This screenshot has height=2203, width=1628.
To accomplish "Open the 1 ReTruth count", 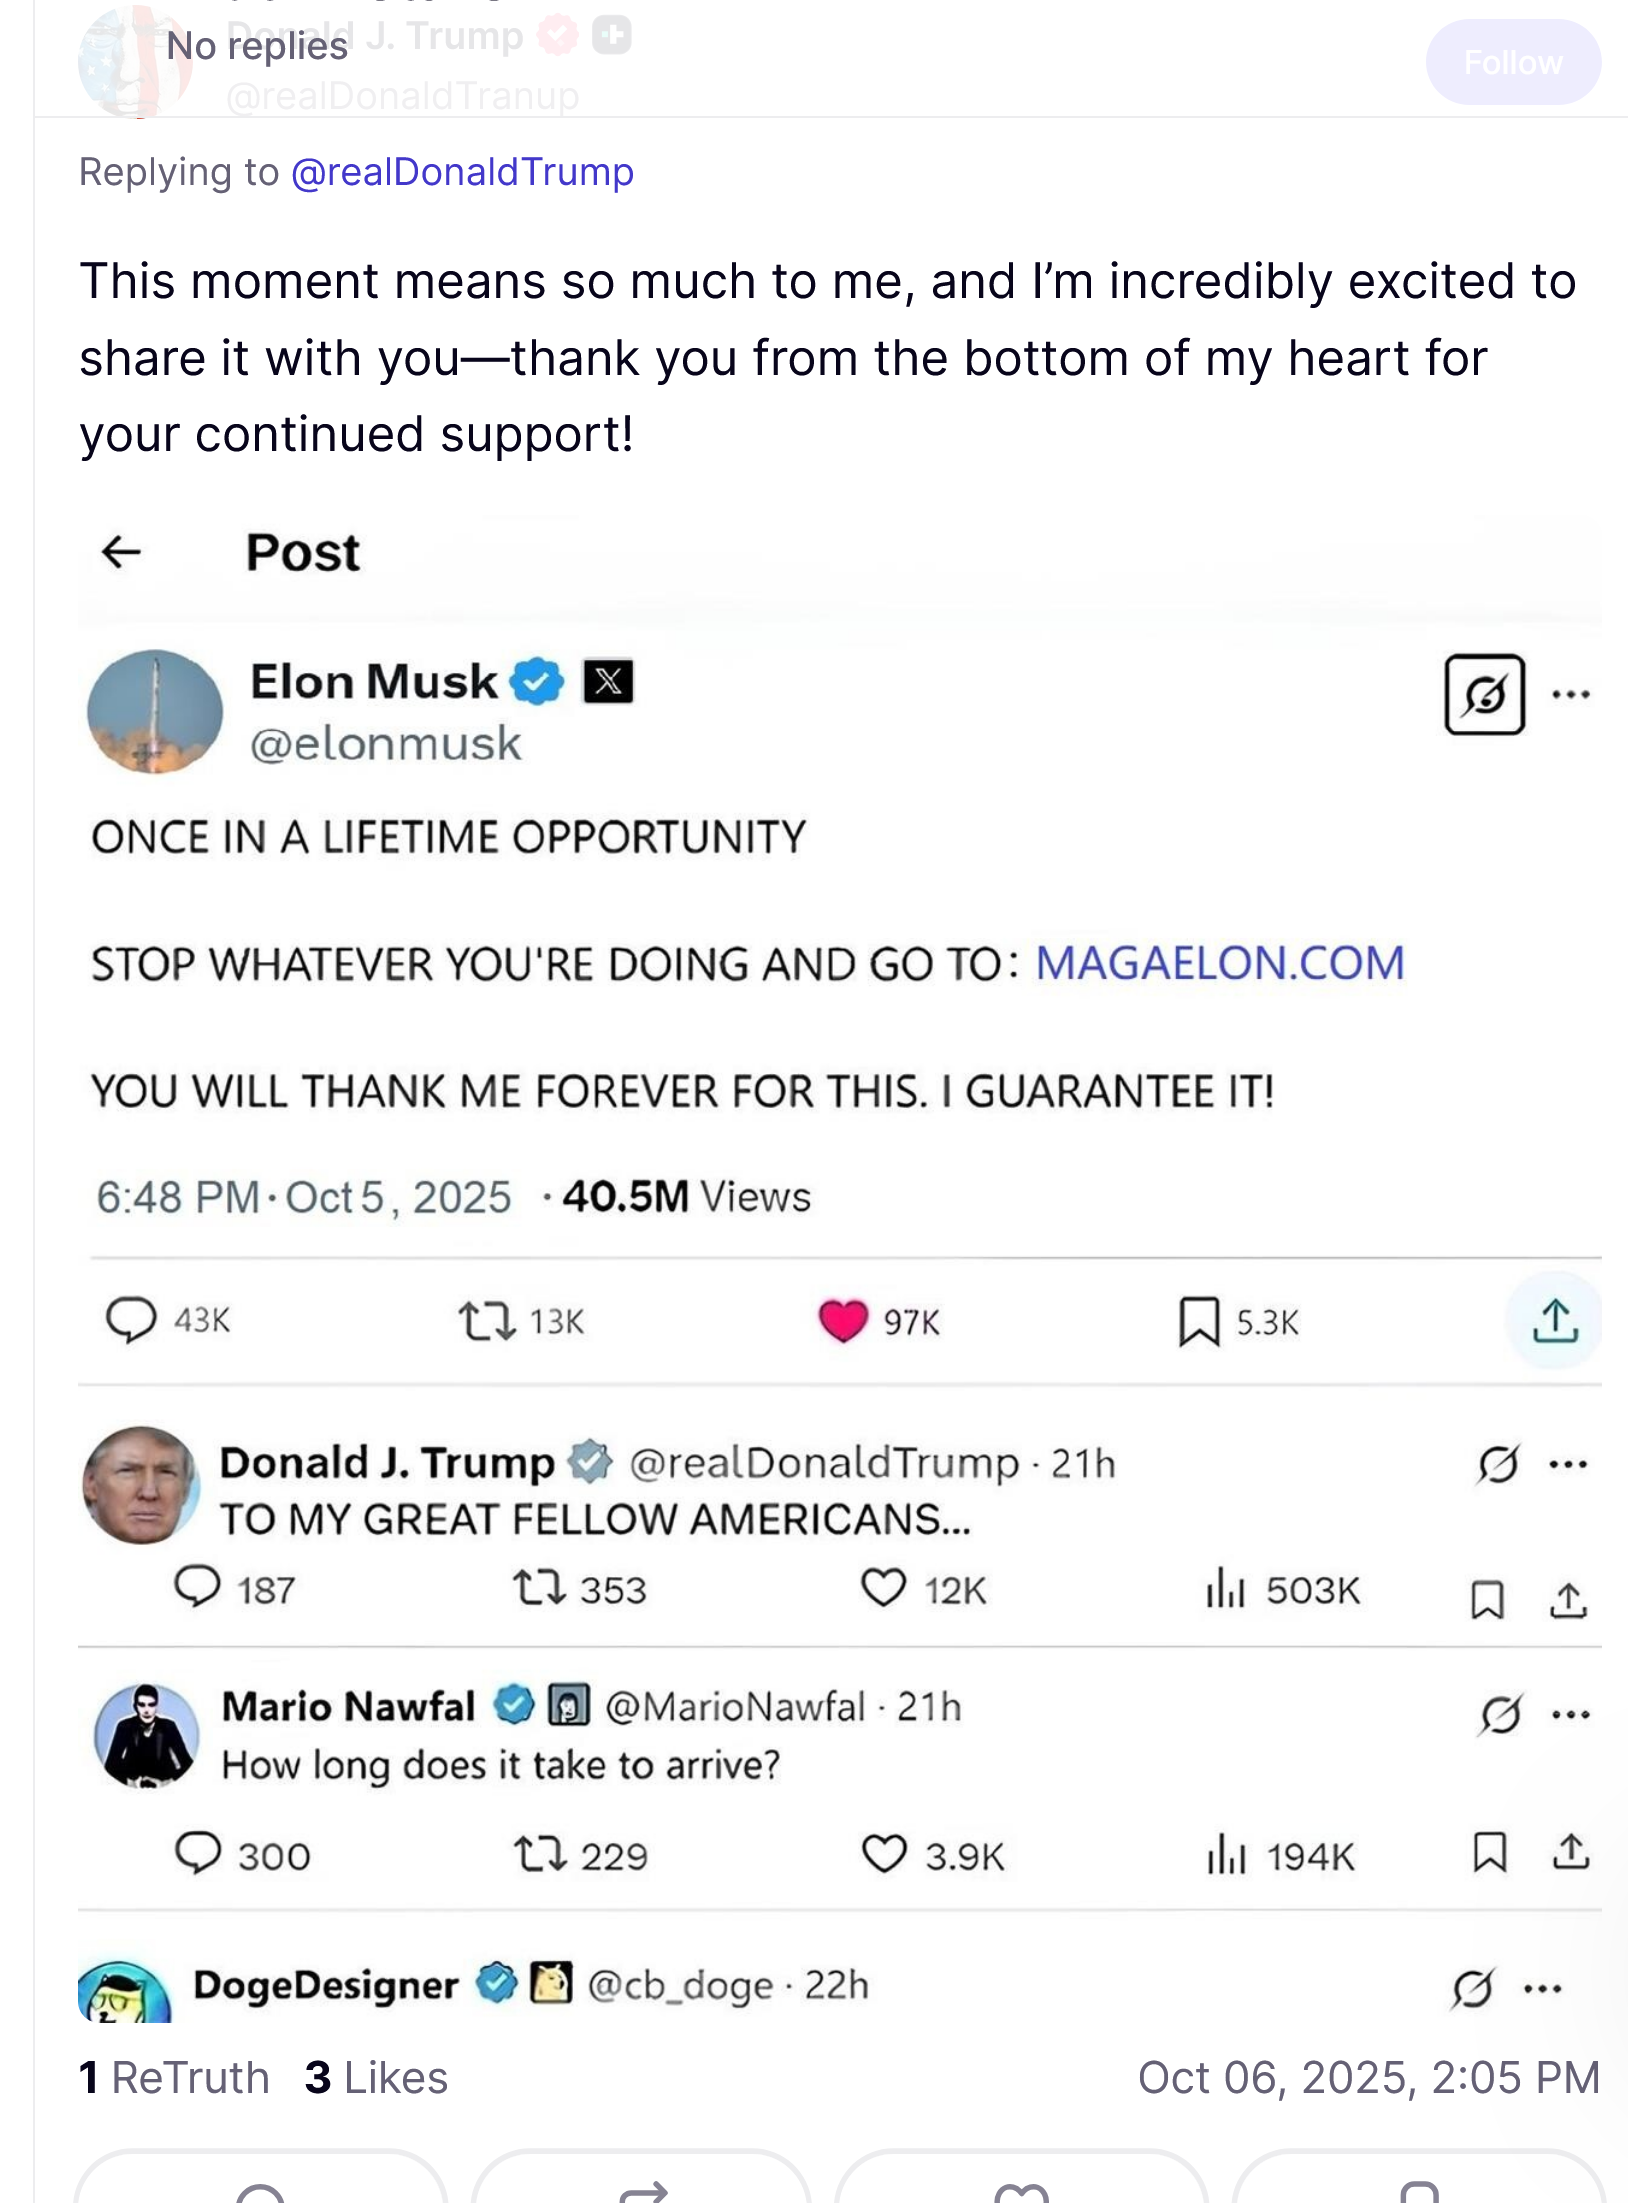I will 174,2077.
